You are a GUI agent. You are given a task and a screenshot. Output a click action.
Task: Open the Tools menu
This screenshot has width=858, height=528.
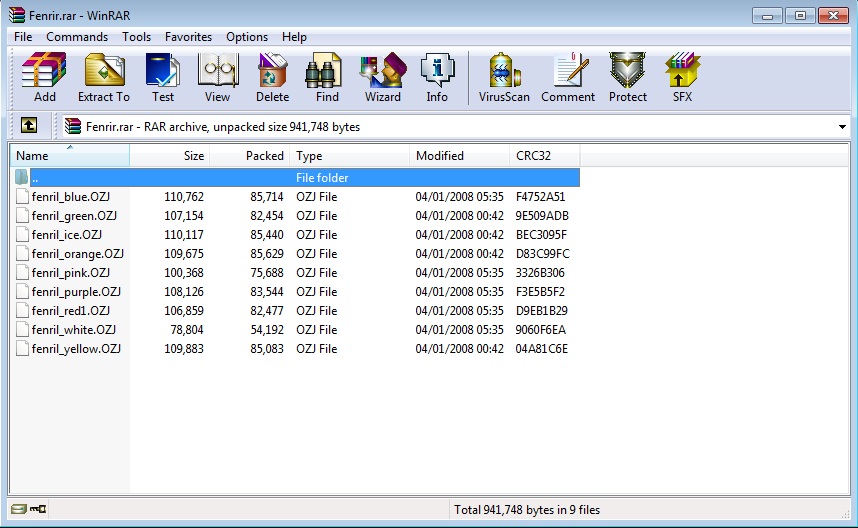136,37
